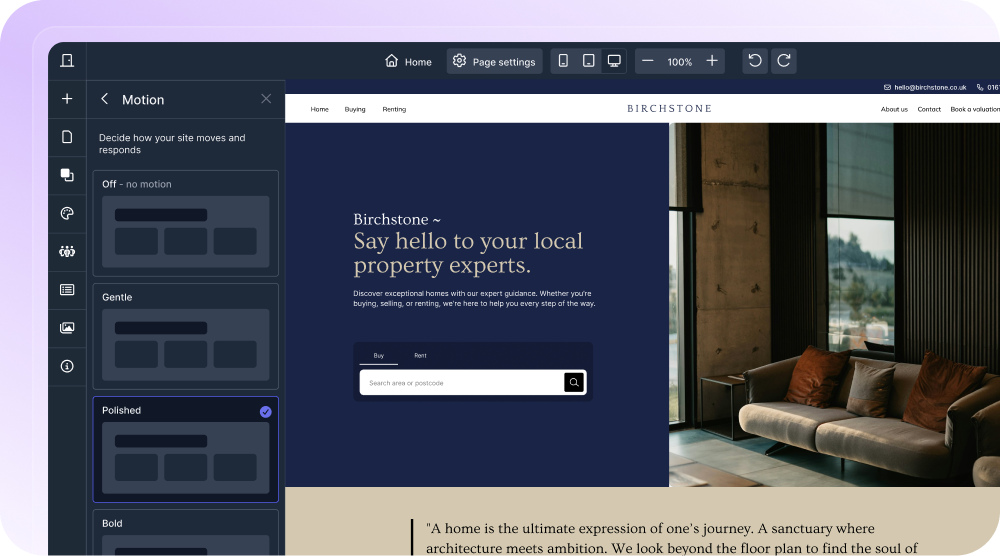This screenshot has width=1000, height=556.
Task: Click Renting in the site navigation
Action: pyautogui.click(x=394, y=110)
